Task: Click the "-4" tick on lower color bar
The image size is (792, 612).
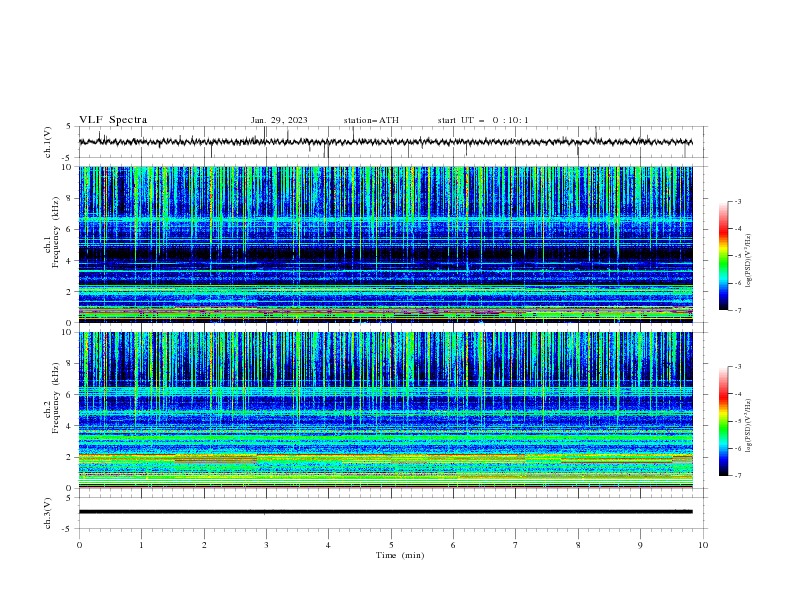Action: click(x=737, y=394)
